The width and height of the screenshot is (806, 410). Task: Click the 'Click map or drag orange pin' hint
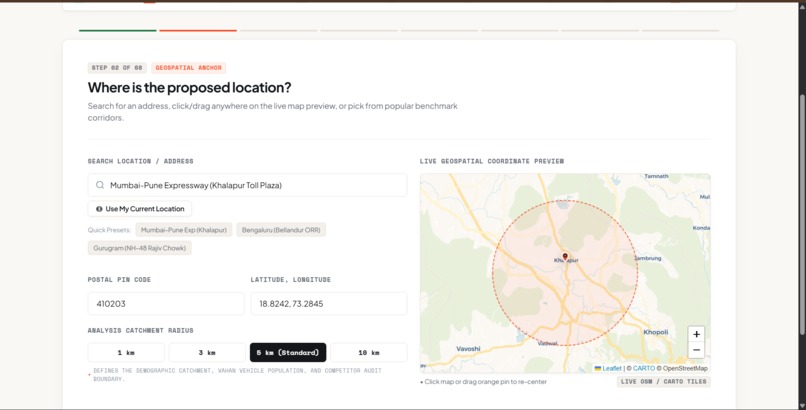point(483,382)
